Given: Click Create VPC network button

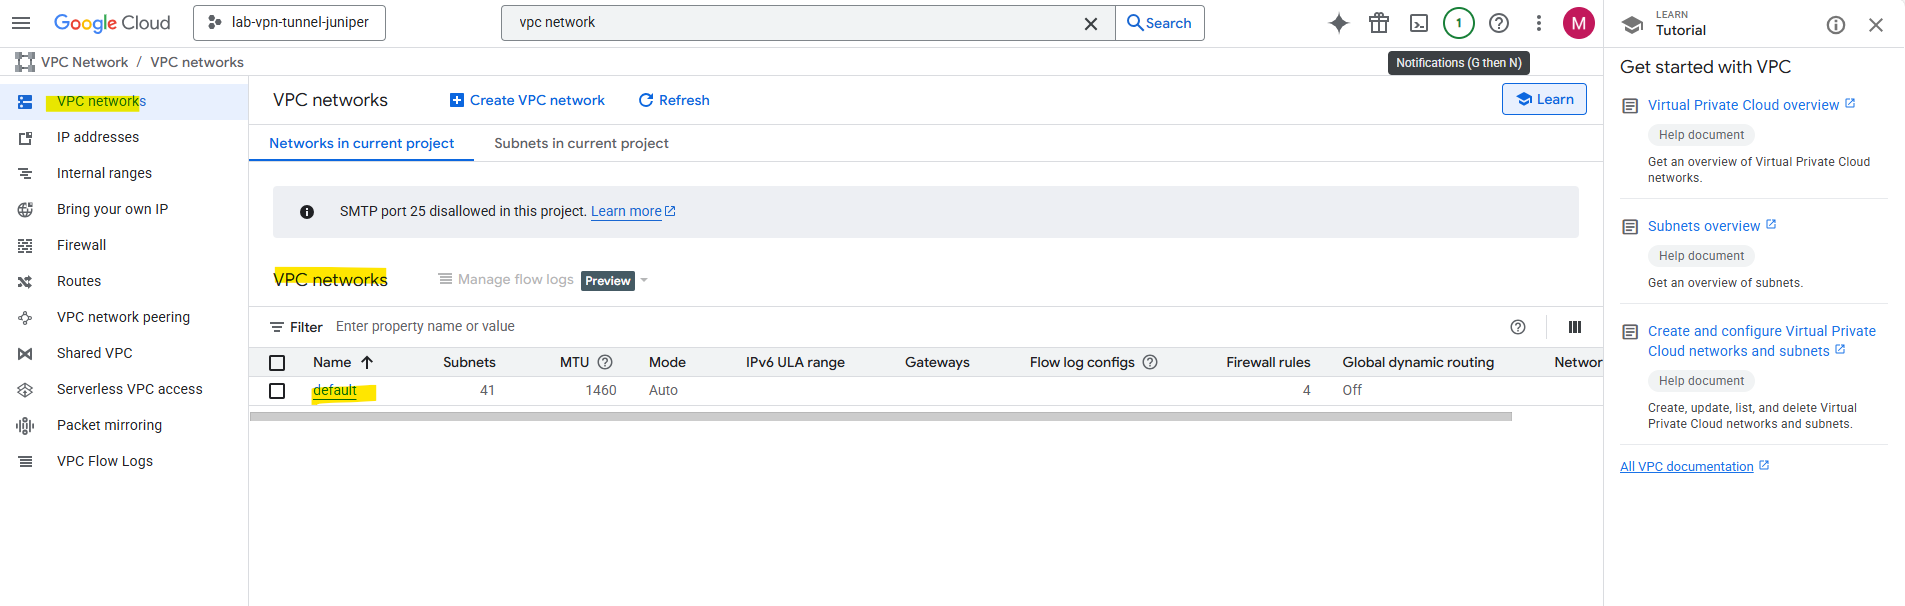Looking at the screenshot, I should (527, 100).
